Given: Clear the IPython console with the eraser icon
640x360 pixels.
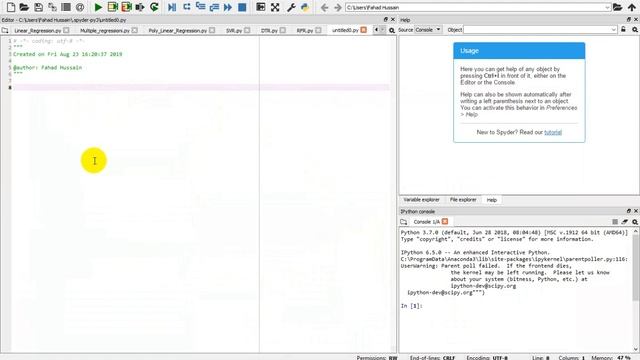Looking at the screenshot, I should 625,222.
